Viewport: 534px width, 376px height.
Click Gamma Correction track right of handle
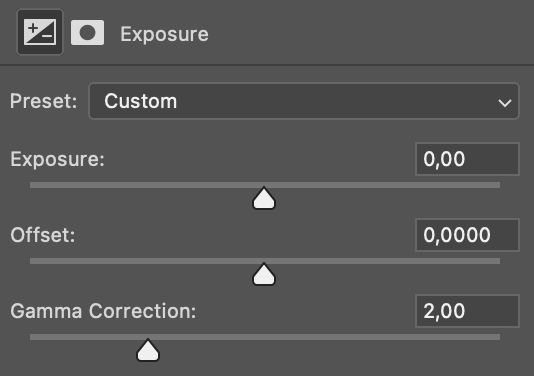pyautogui.click(x=330, y=337)
